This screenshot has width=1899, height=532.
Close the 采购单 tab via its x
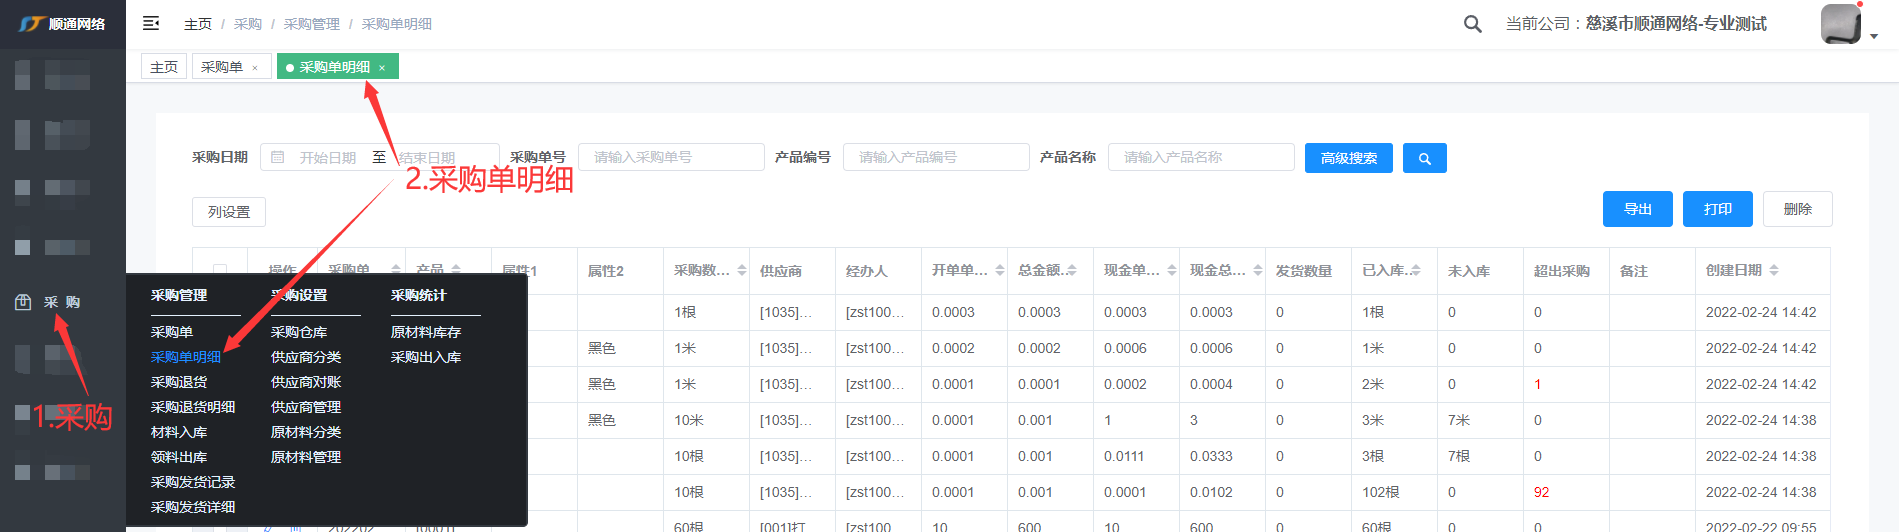click(x=255, y=68)
